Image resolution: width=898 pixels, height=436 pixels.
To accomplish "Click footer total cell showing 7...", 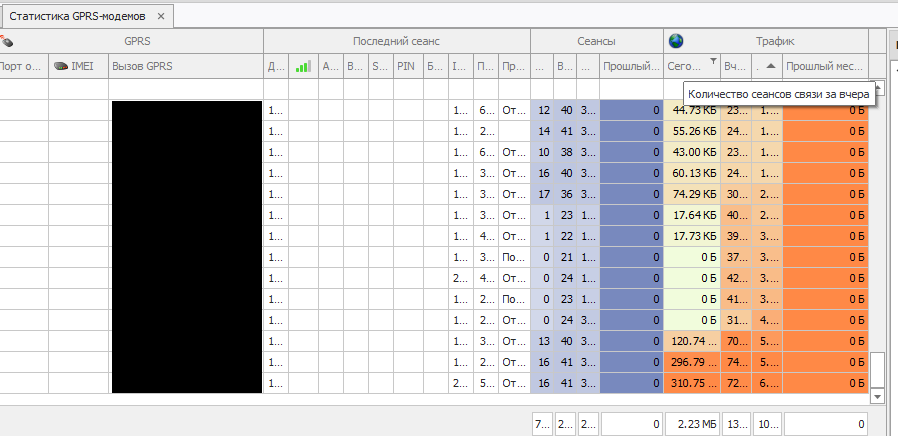I will coord(542,424).
